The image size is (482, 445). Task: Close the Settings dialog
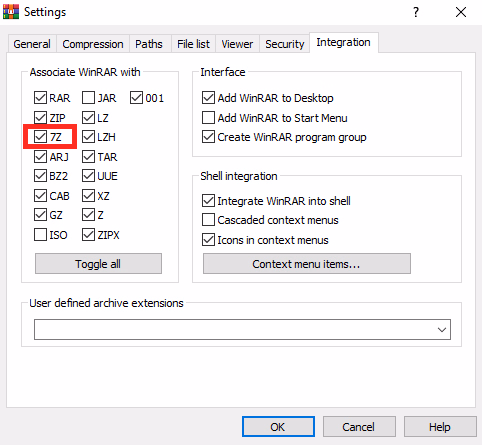pos(461,12)
